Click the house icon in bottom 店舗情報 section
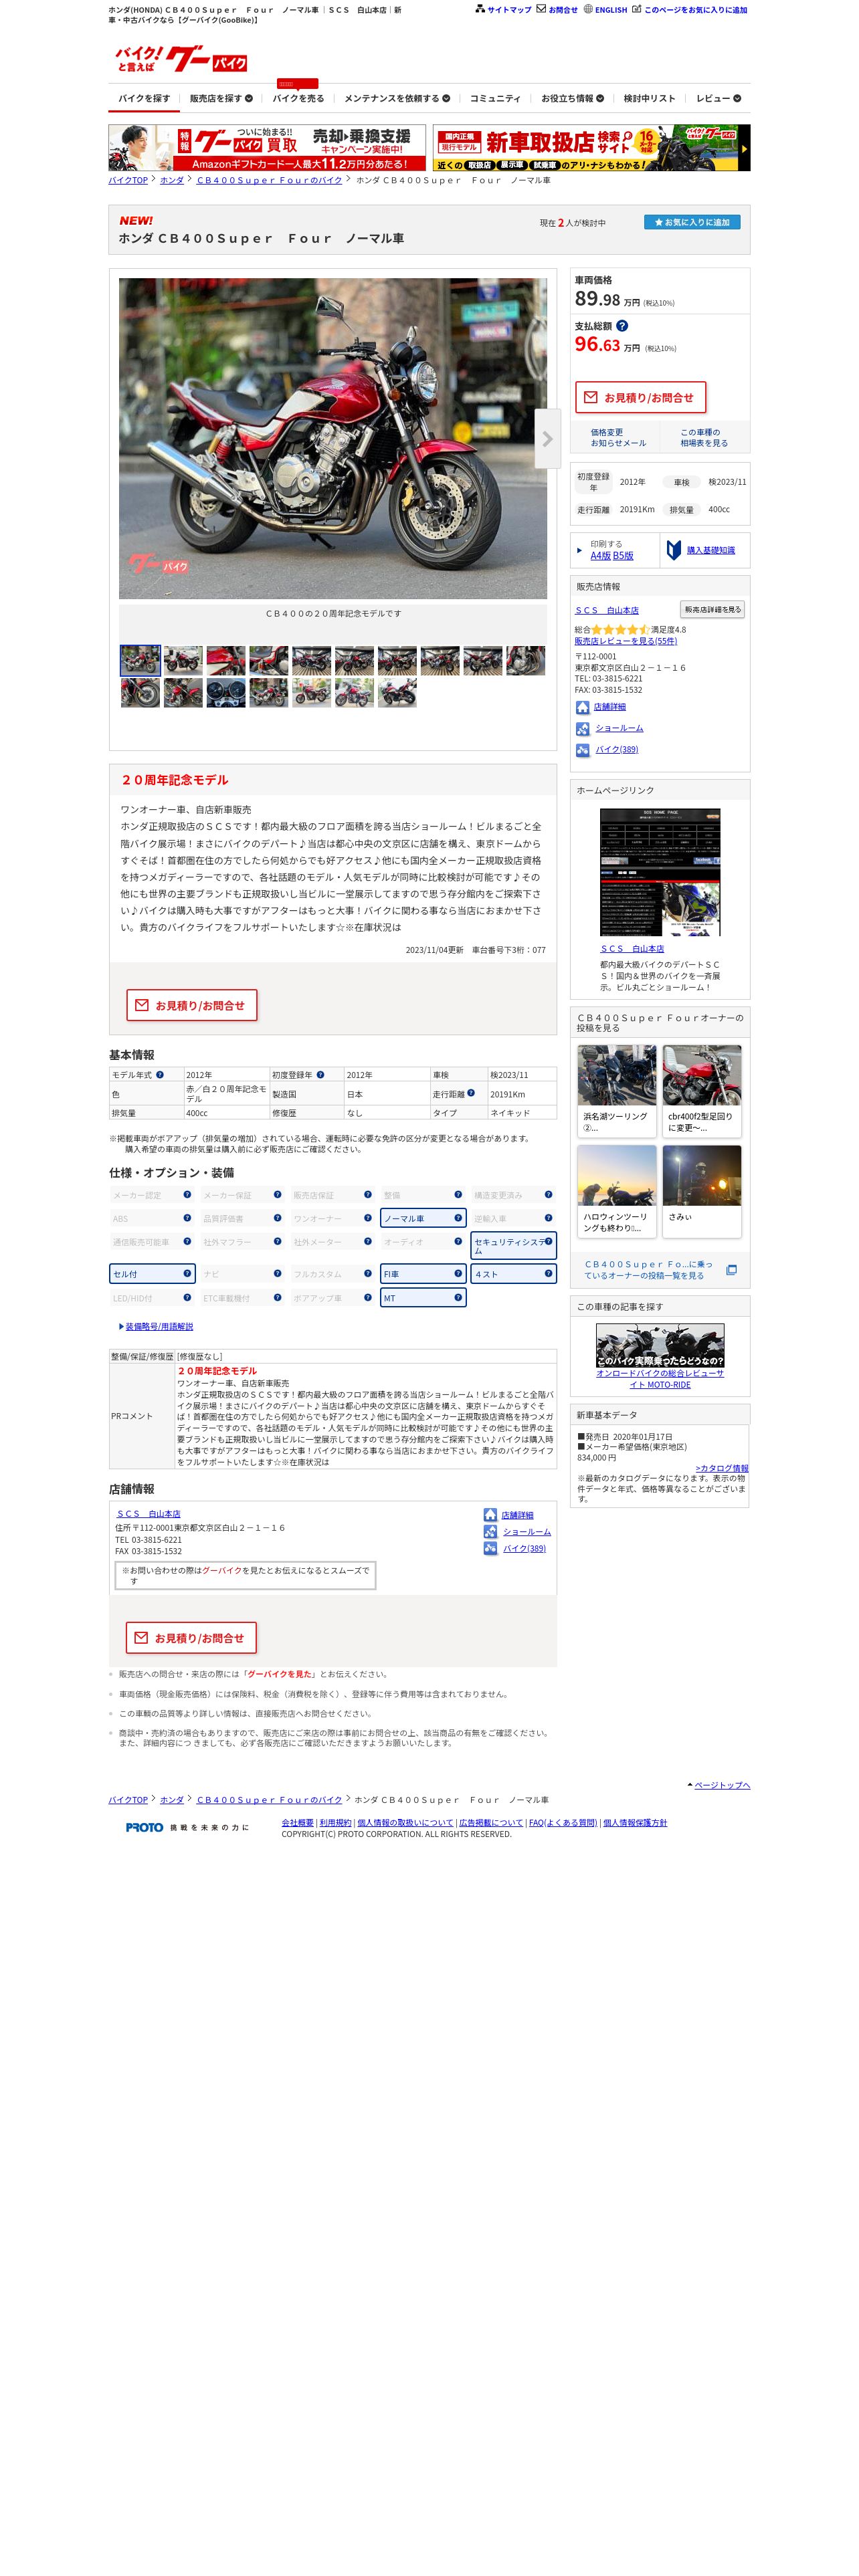Viewport: 859px width, 2576px height. tap(490, 1515)
